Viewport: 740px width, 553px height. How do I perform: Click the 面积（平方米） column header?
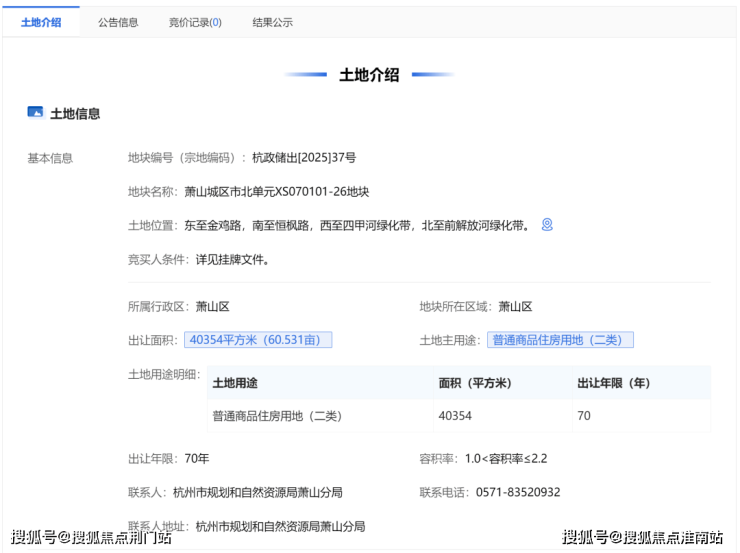click(475, 383)
